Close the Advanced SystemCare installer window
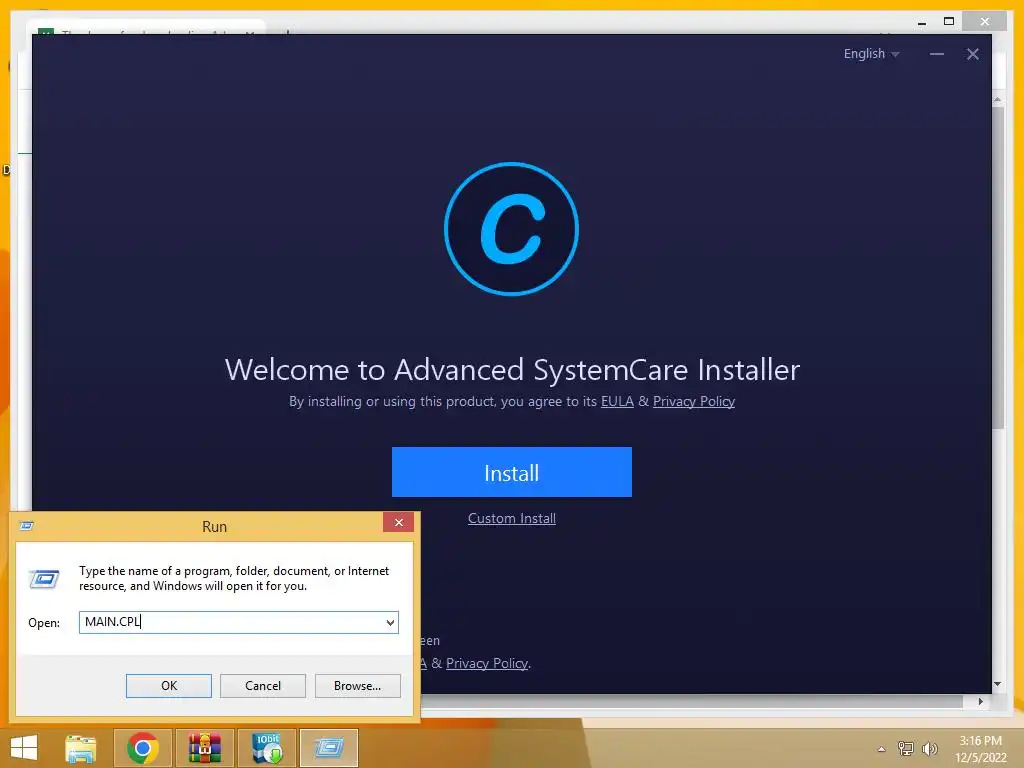1024x768 pixels. click(972, 54)
